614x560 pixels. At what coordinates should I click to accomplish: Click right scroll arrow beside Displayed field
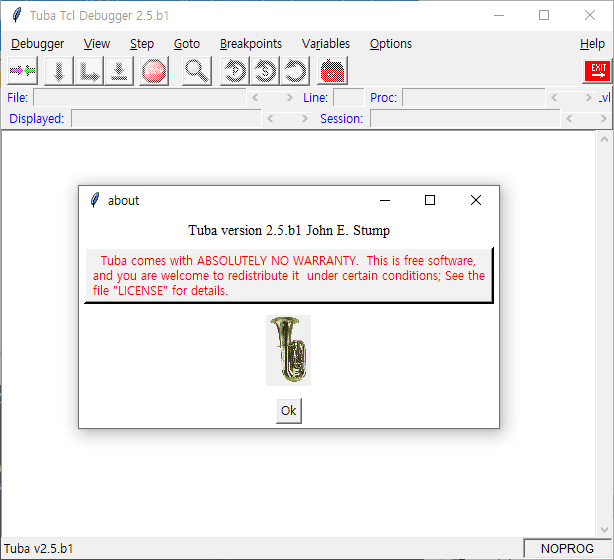305,119
